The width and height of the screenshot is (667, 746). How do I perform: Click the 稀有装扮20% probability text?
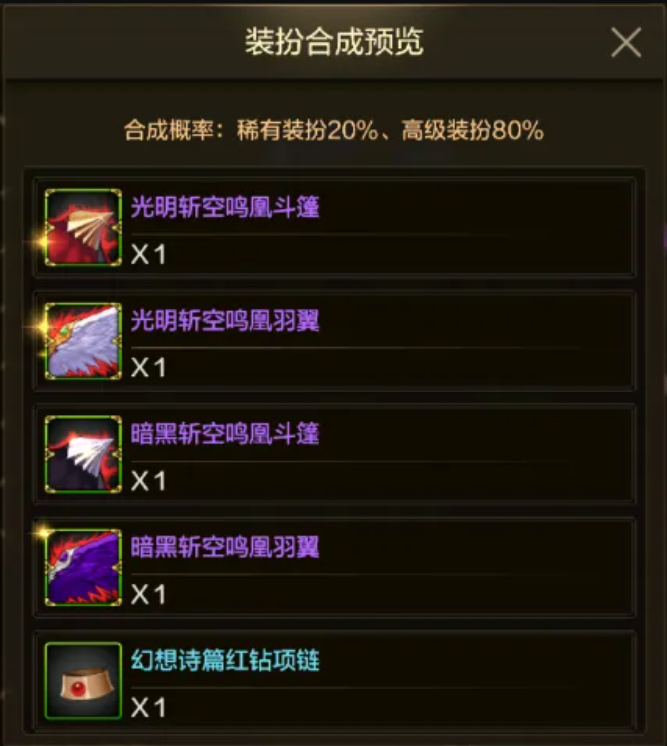(308, 130)
